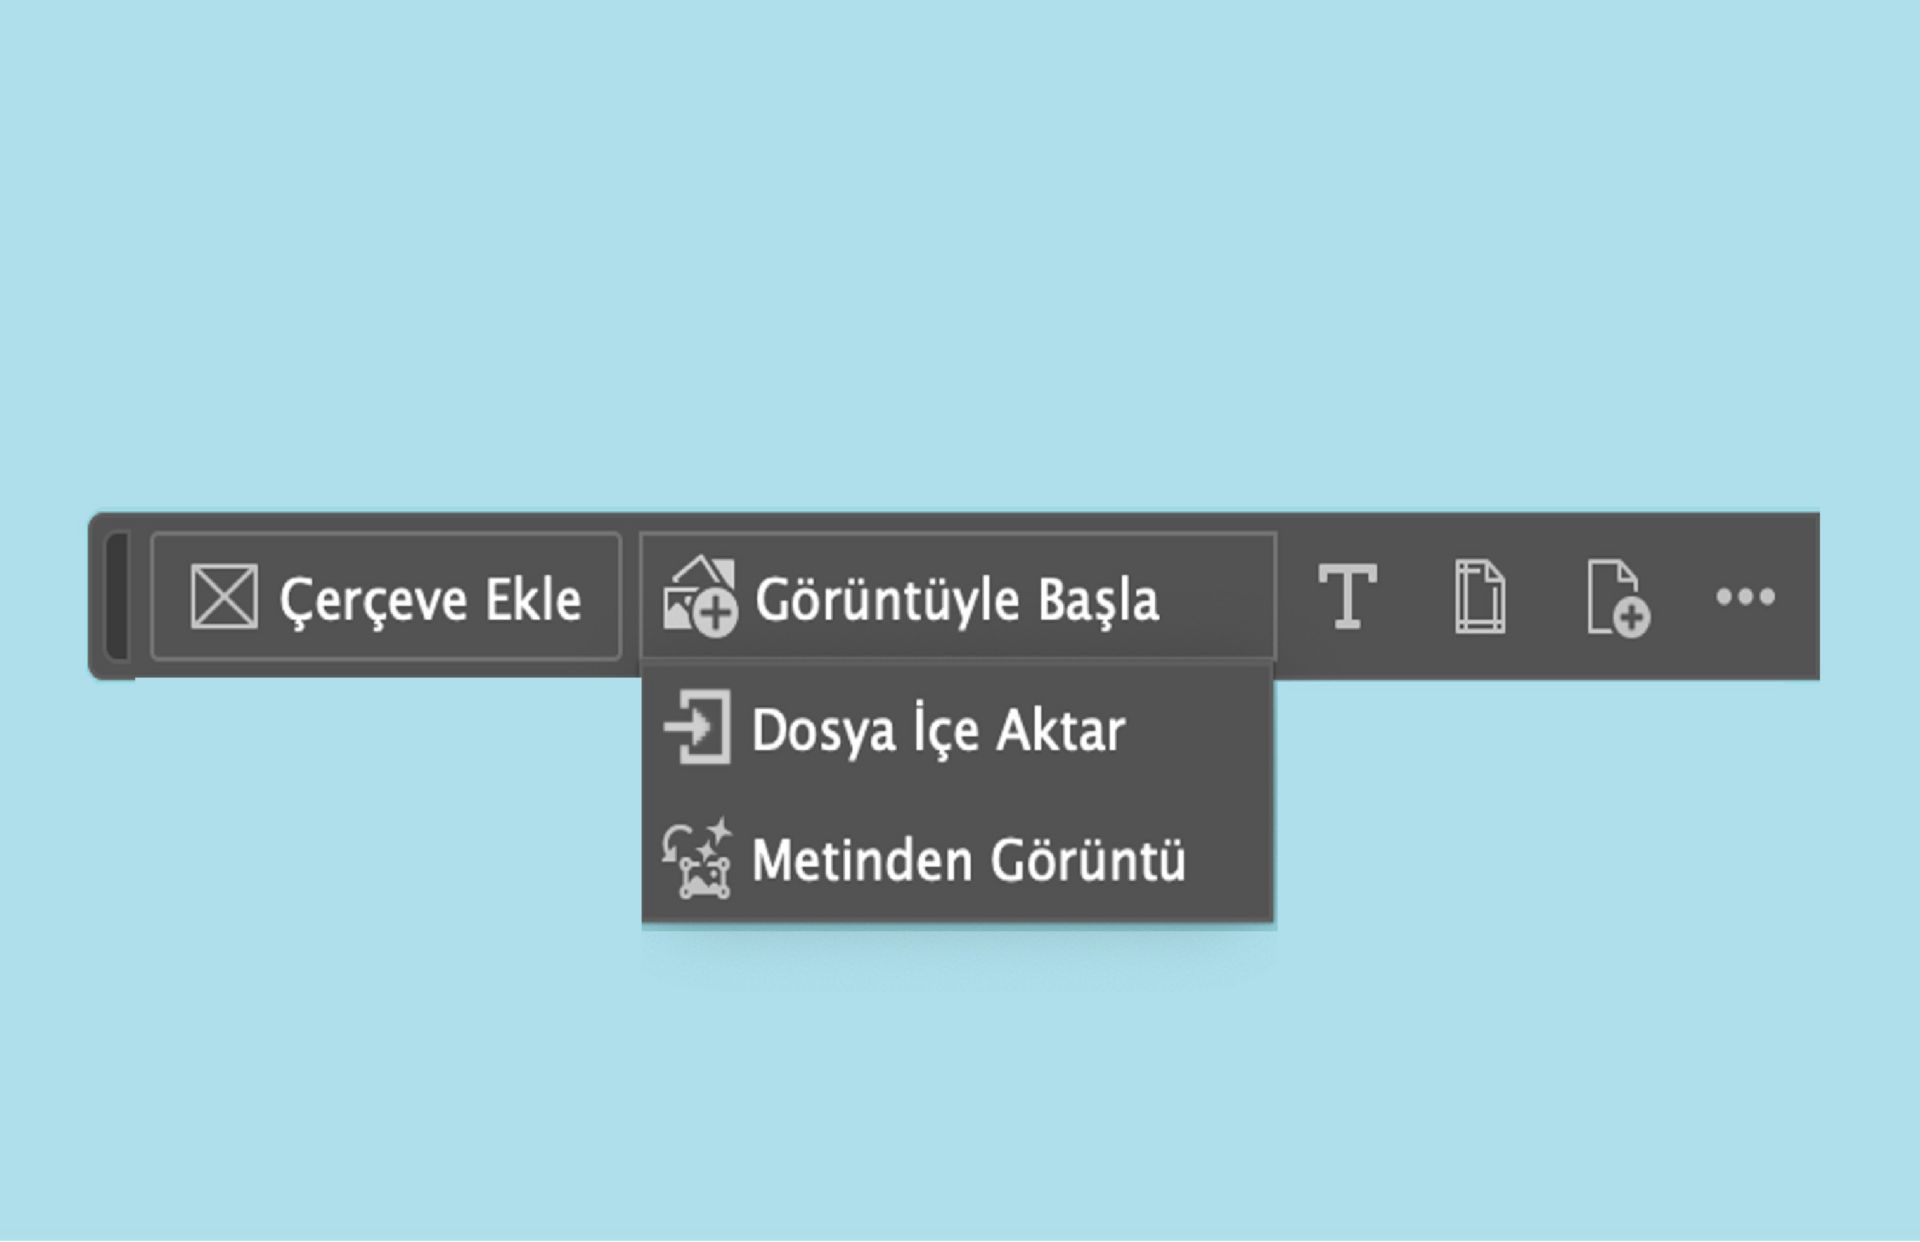Screen dimensions: 1920x1242
Task: Open the three-dot more options icon
Action: tap(1745, 598)
